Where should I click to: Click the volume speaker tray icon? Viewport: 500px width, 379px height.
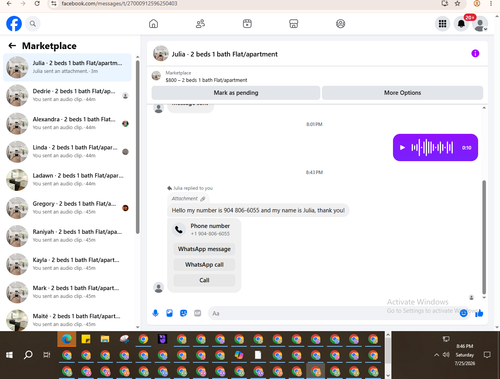(446, 355)
